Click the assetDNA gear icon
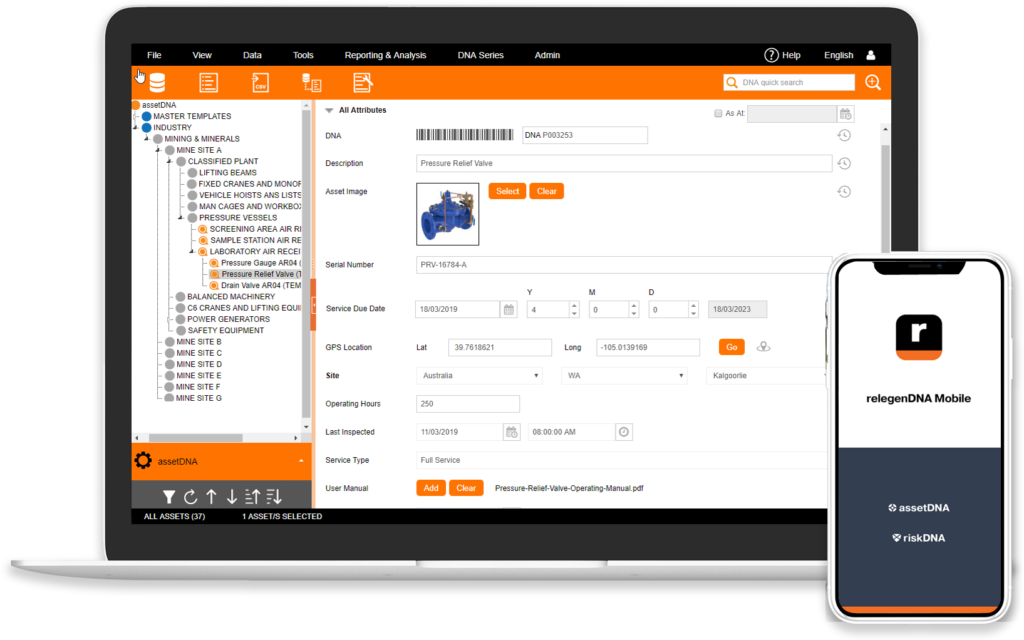Viewport: 1024px width, 640px height. click(143, 460)
